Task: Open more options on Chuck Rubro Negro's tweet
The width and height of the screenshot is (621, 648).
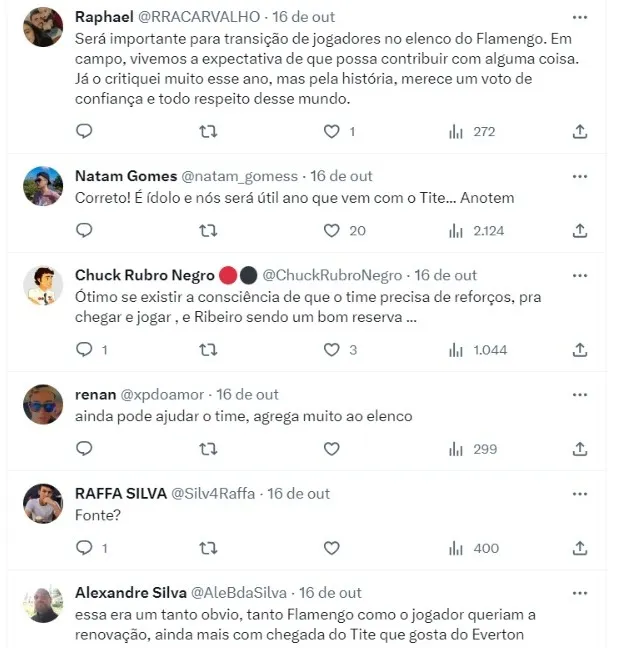Action: point(580,275)
